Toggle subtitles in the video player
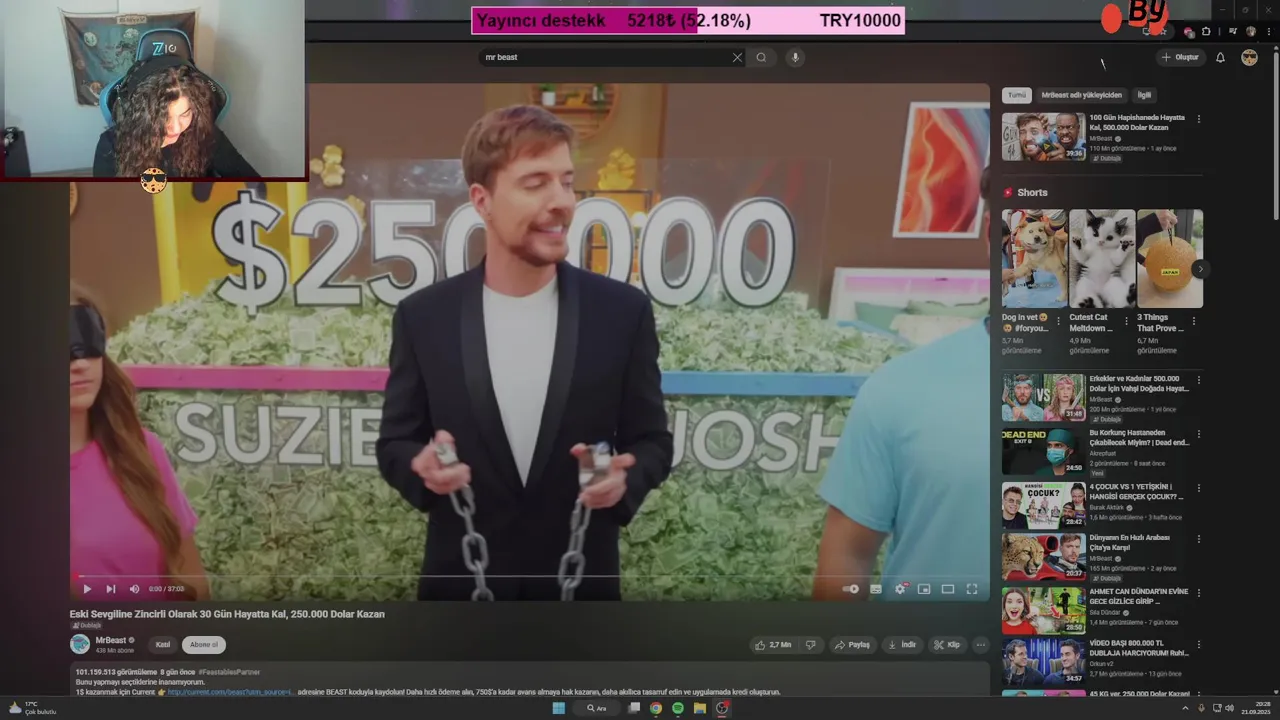1280x720 pixels. tap(876, 589)
